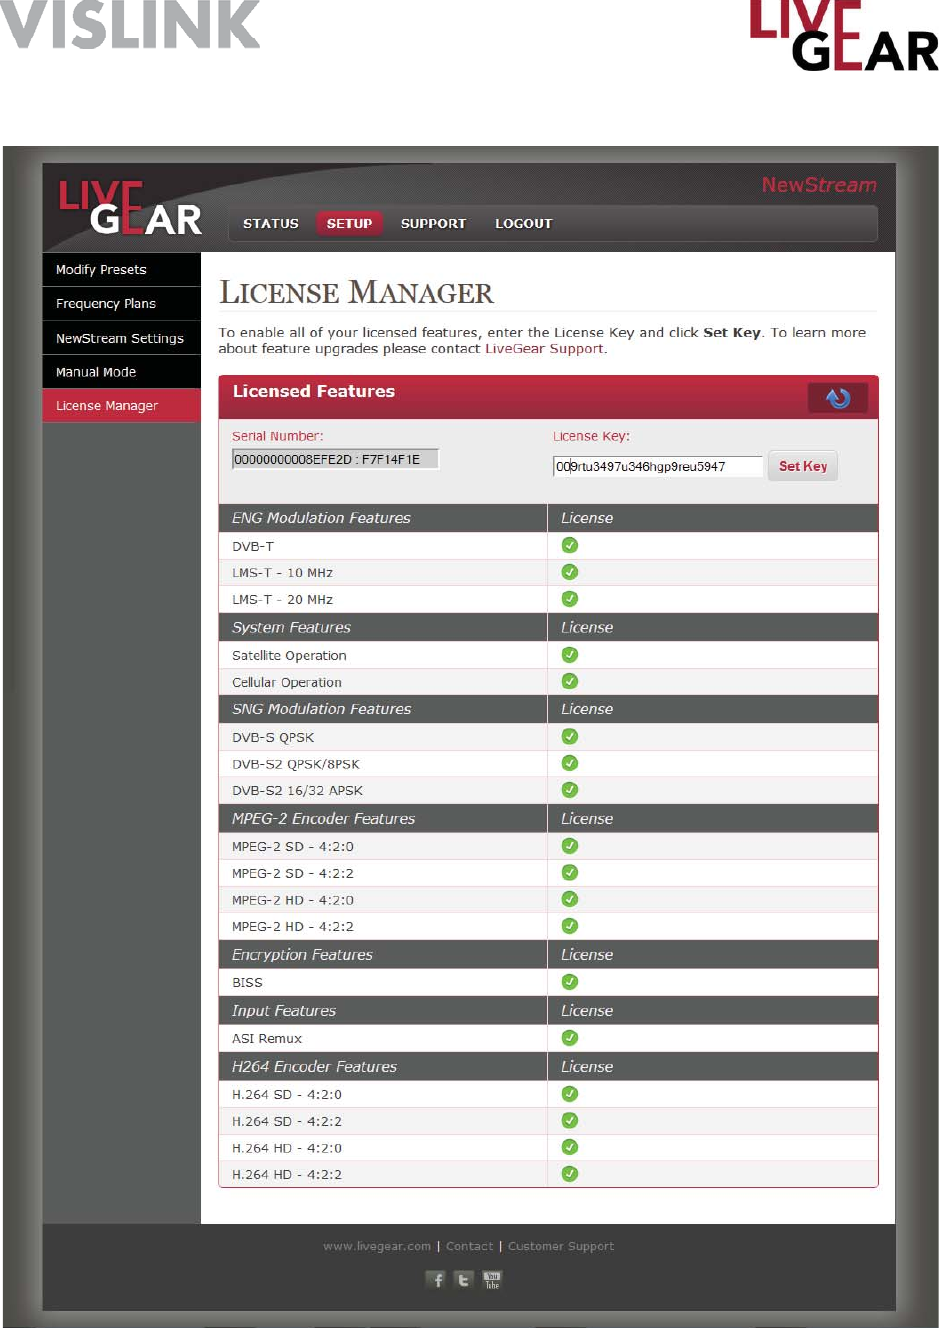The height and width of the screenshot is (1328, 939).
Task: Select the SETUP tab
Action: click(x=349, y=224)
